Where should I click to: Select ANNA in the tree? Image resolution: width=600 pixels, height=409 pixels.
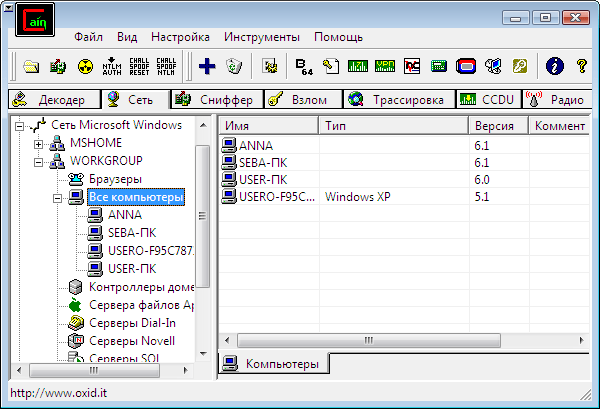(125, 215)
